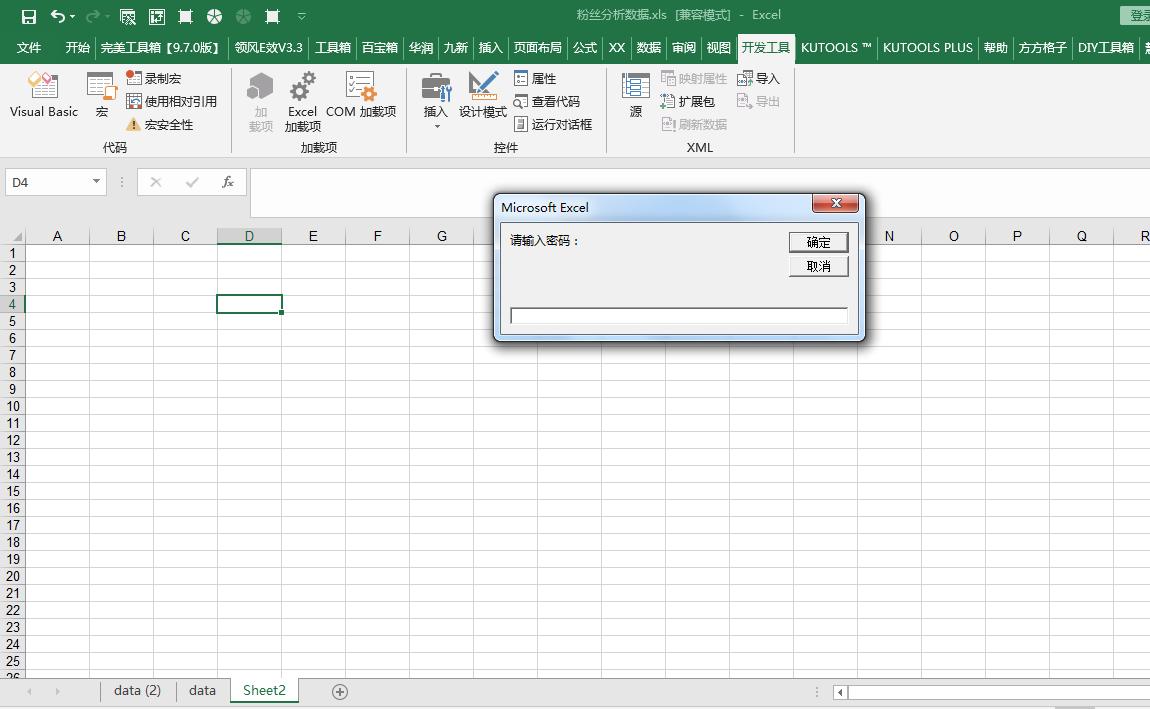Switch to the 百宝箱 tab
Image resolution: width=1150 pixels, height=709 pixels.
click(x=379, y=48)
